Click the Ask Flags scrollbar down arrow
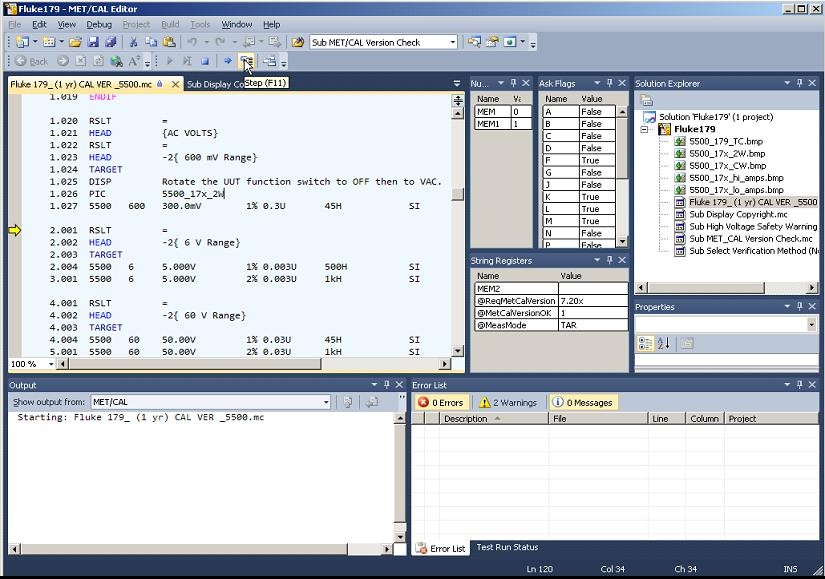This screenshot has height=579, width=825. 622,242
